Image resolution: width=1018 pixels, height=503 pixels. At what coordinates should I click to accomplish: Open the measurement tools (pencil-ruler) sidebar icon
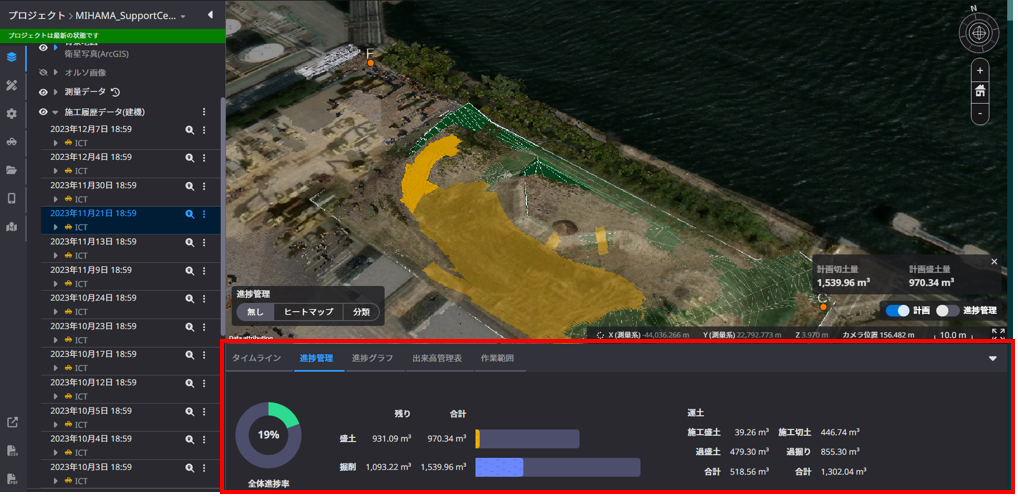click(12, 85)
